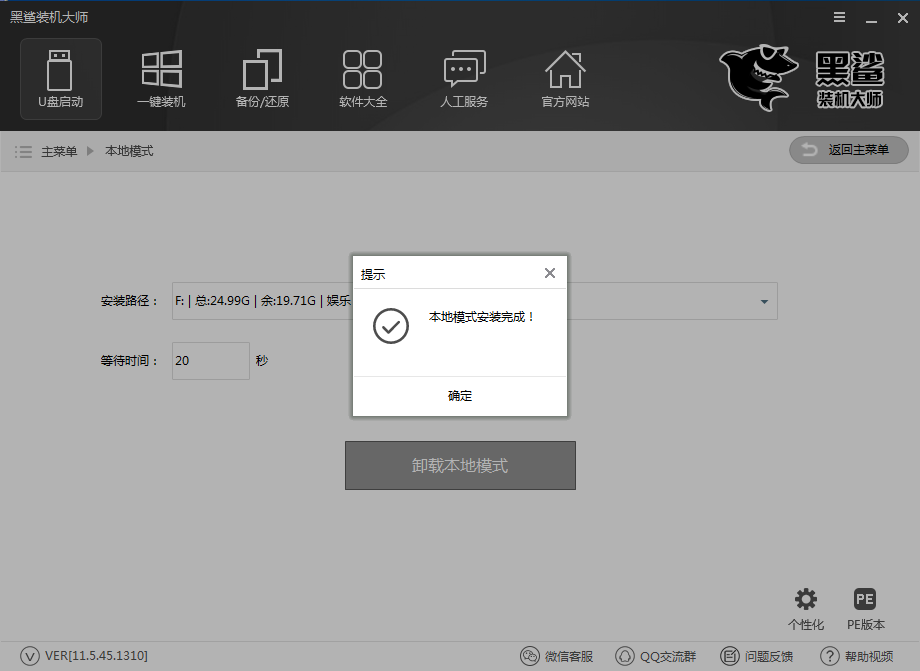Select PE版本 icon
This screenshot has height=671, width=920.
click(x=865, y=608)
